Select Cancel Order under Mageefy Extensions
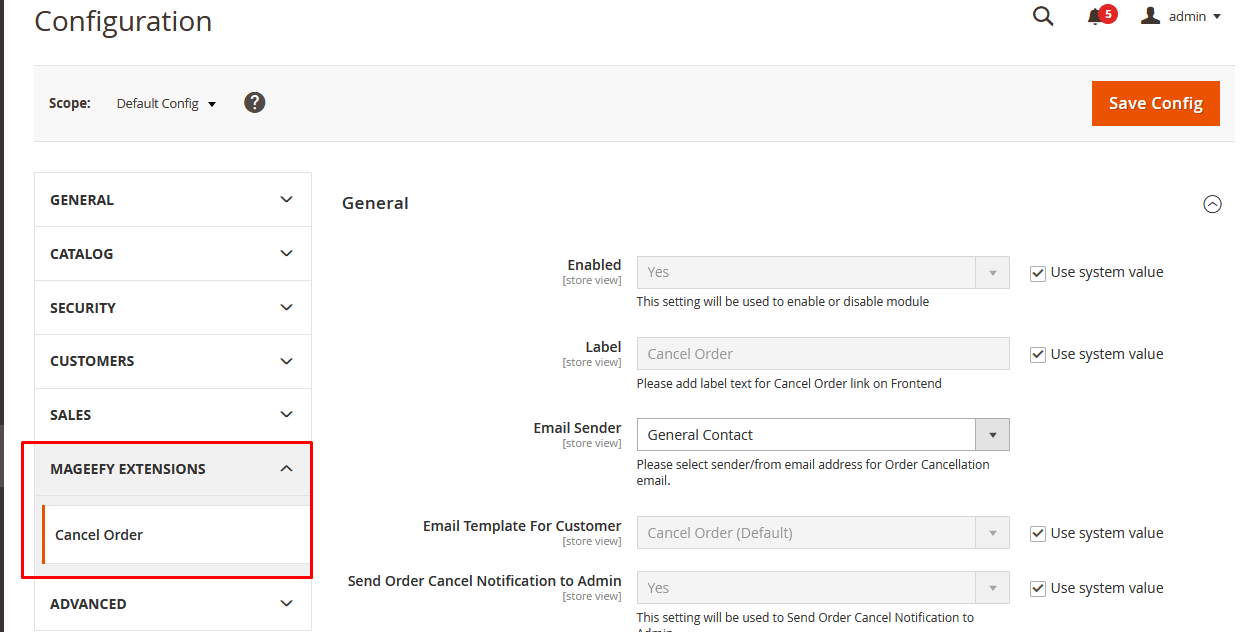This screenshot has height=632, width=1254. point(99,535)
